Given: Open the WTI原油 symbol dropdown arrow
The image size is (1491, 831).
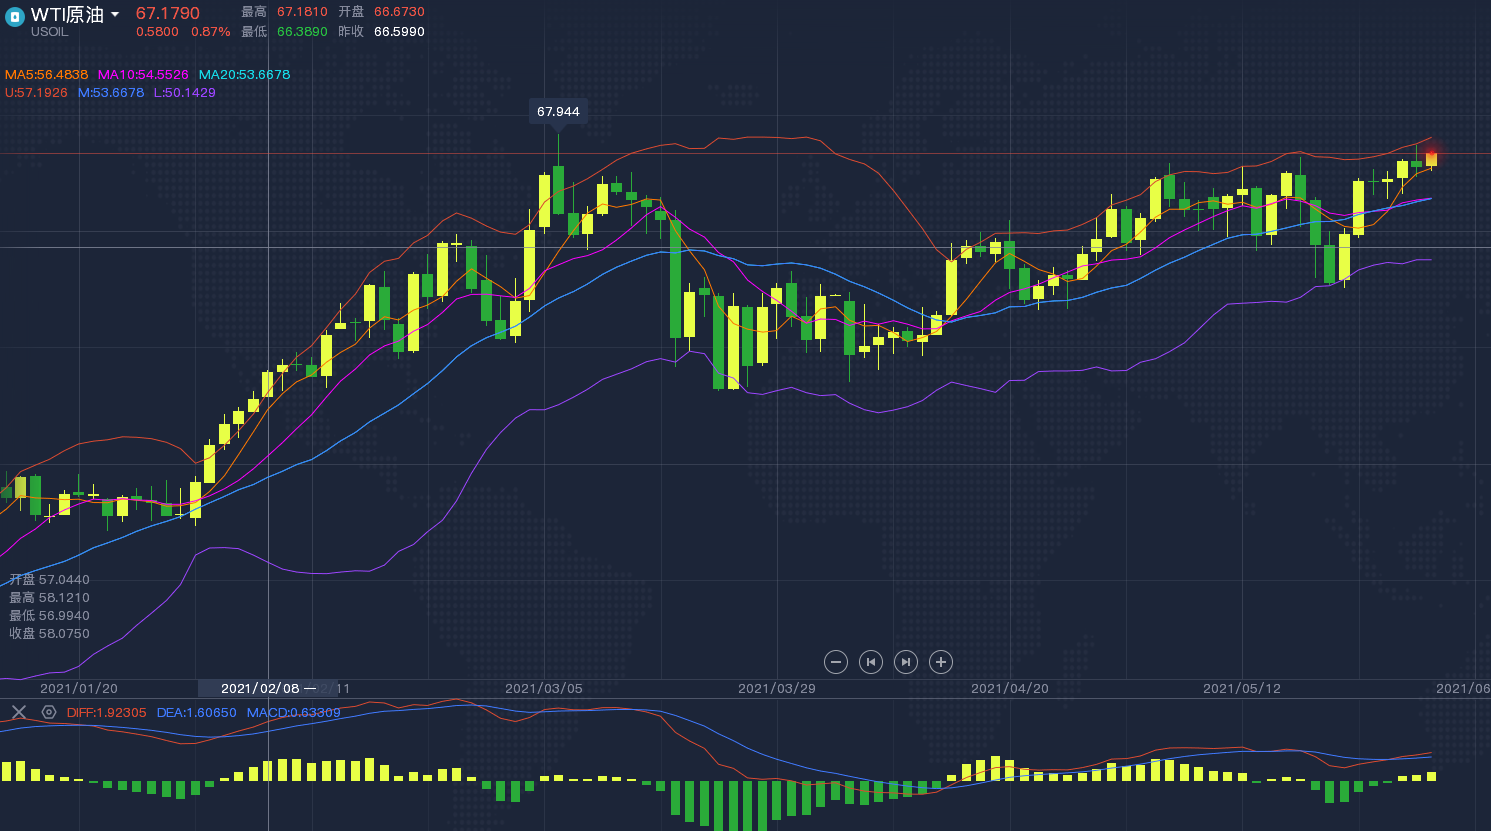Looking at the screenshot, I should [115, 14].
